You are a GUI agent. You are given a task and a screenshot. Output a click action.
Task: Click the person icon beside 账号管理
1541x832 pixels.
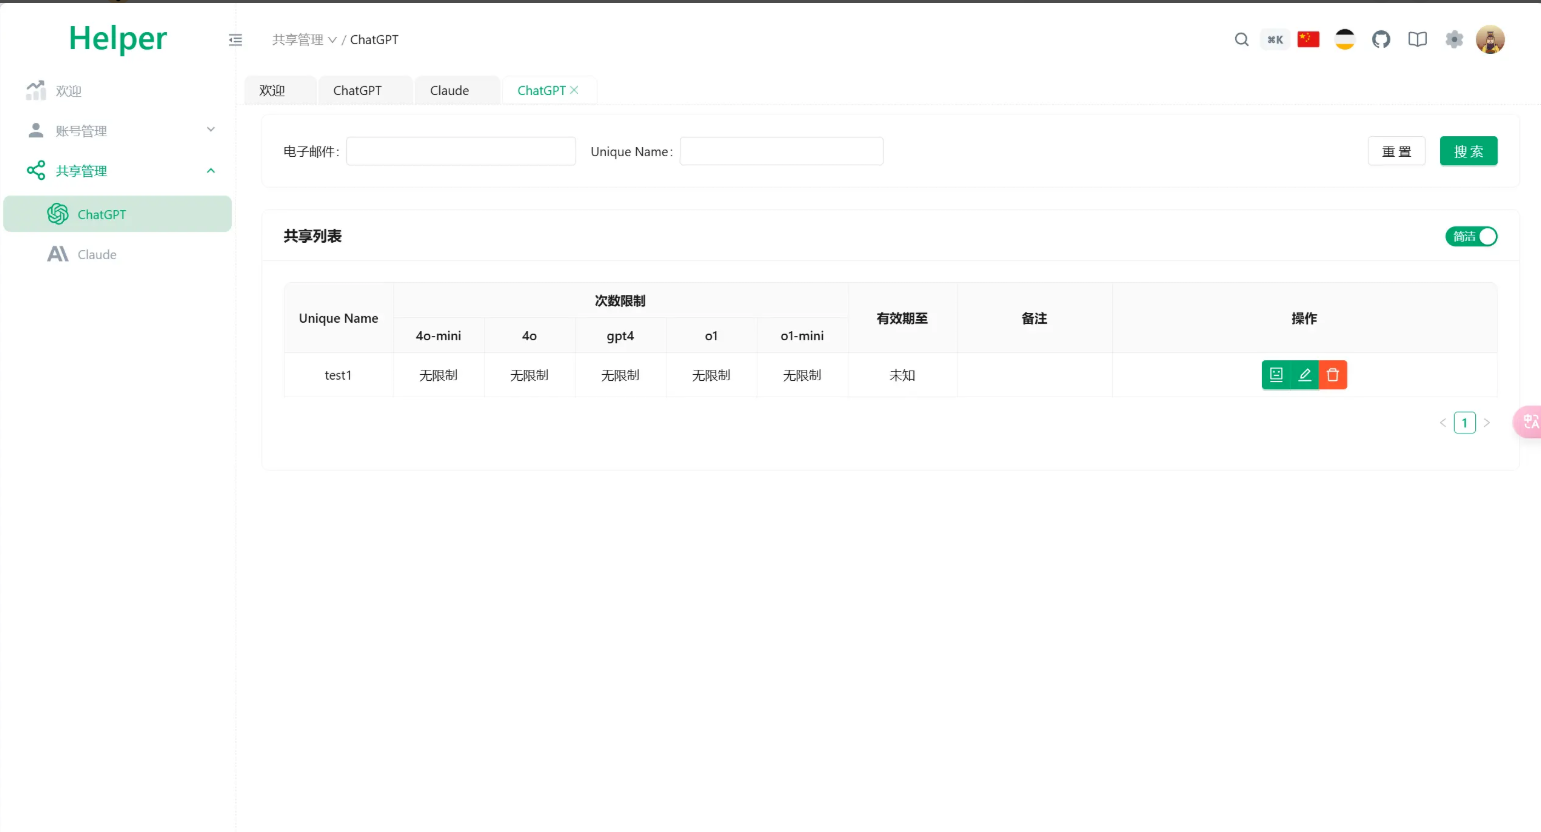(36, 130)
